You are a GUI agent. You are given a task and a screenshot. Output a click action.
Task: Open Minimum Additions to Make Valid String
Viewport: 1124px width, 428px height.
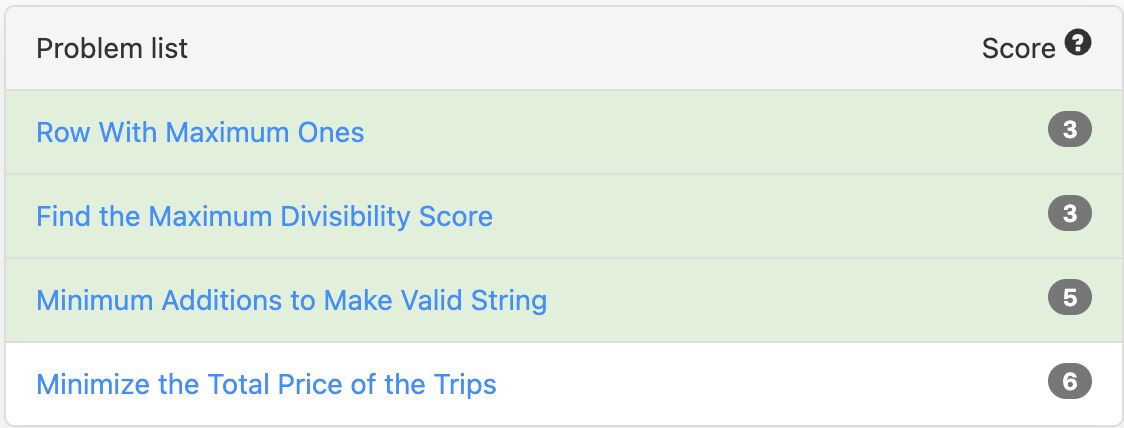pos(291,300)
